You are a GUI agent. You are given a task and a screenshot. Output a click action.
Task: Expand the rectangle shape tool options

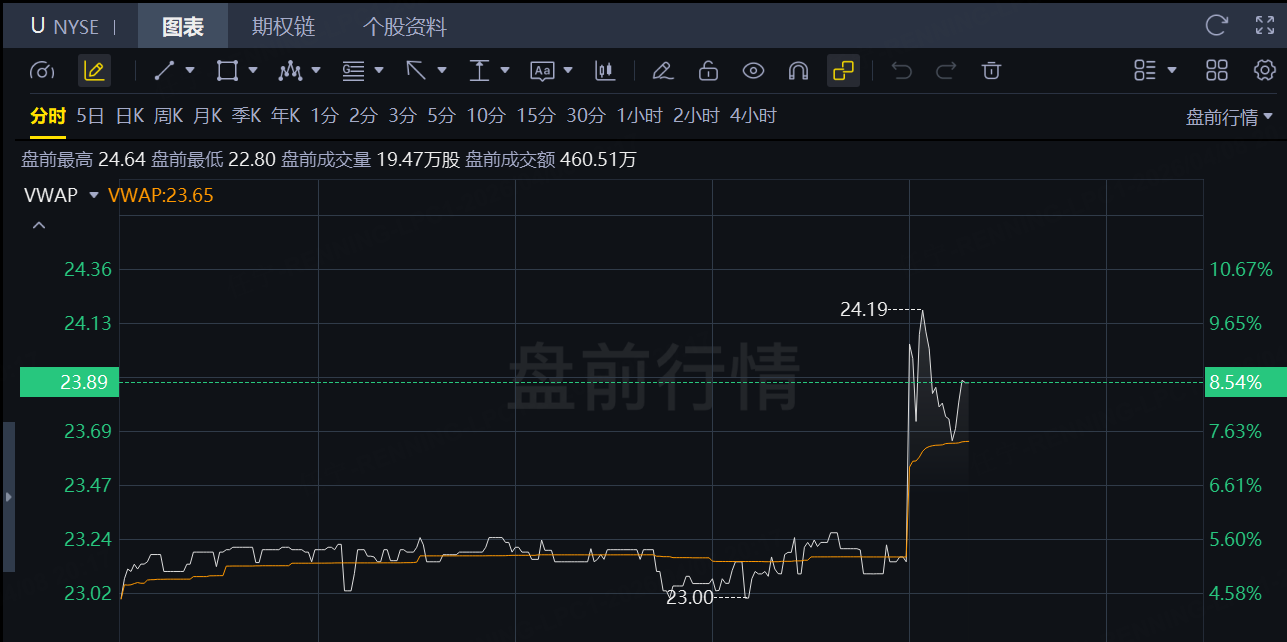point(252,71)
